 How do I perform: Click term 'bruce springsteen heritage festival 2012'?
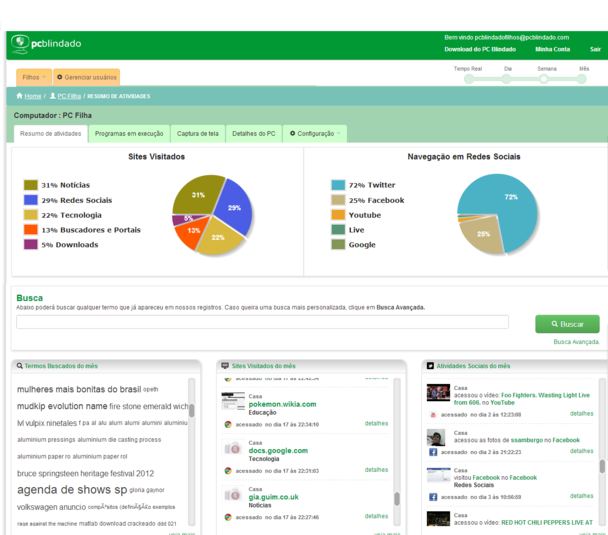(x=85, y=473)
